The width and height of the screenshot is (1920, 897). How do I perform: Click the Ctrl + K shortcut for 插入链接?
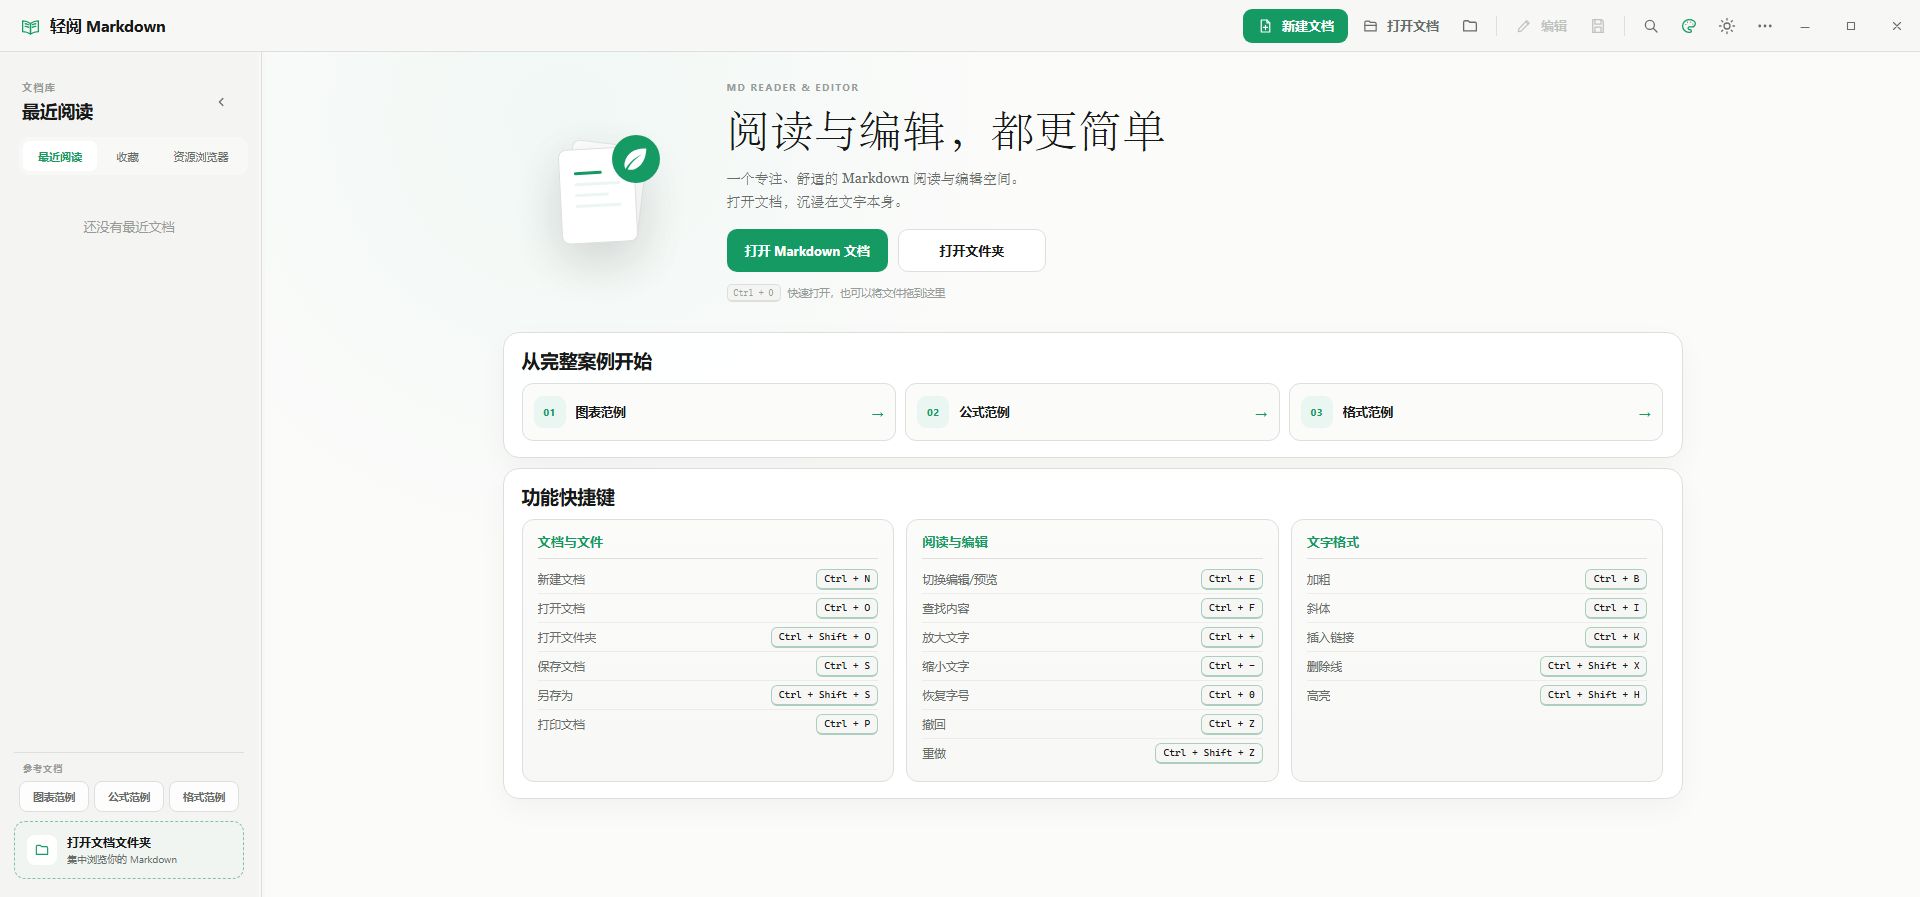[1616, 637]
